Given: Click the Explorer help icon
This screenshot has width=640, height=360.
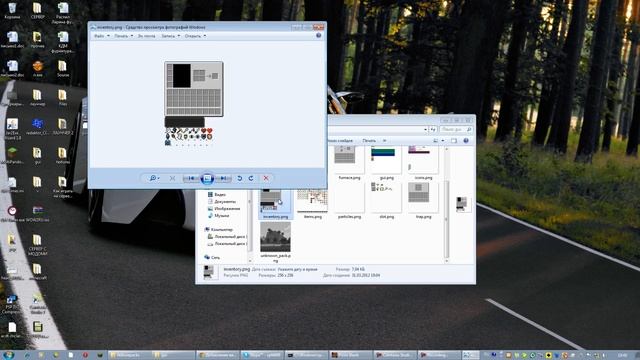Looking at the screenshot, I should tap(466, 140).
